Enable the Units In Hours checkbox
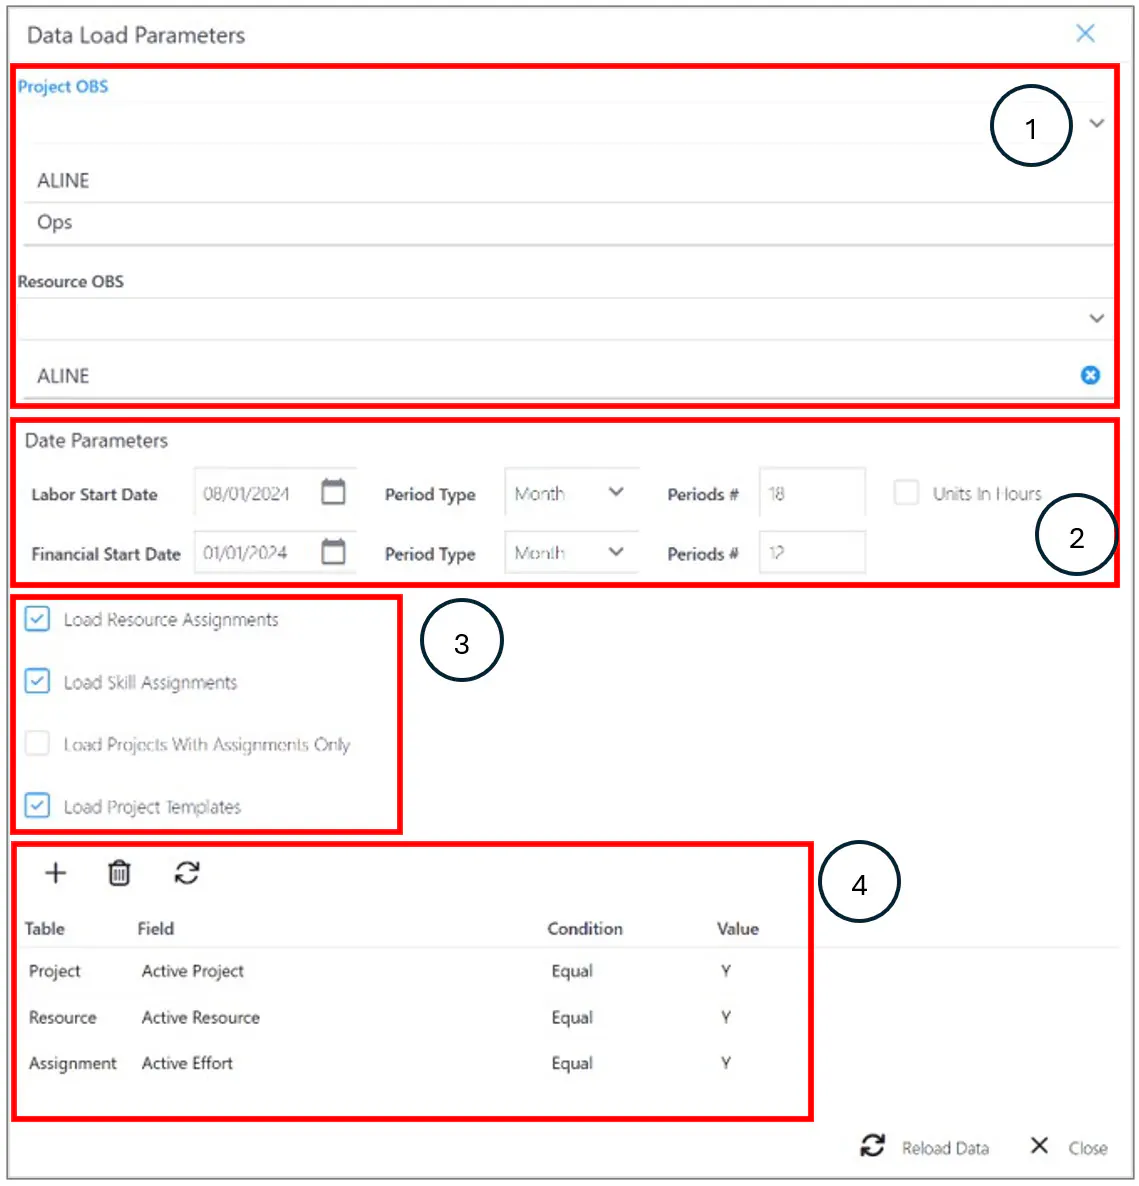The height and width of the screenshot is (1186, 1139). (906, 492)
